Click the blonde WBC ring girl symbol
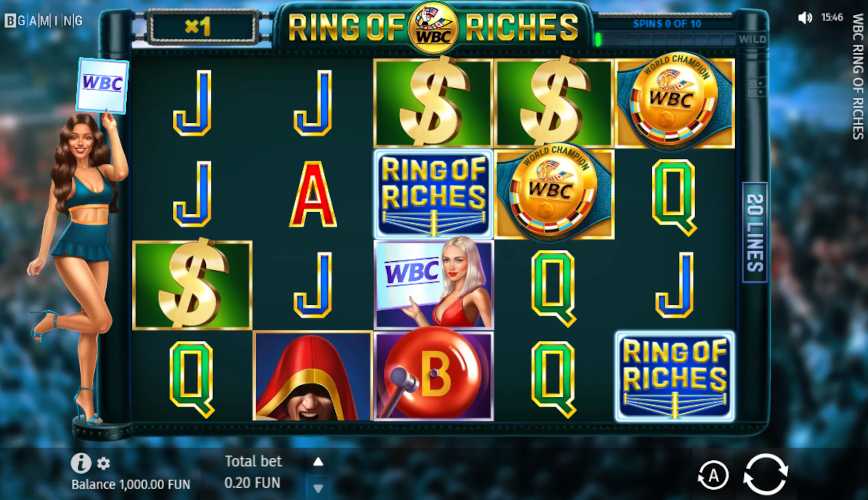This screenshot has height=500, width=868. click(433, 285)
